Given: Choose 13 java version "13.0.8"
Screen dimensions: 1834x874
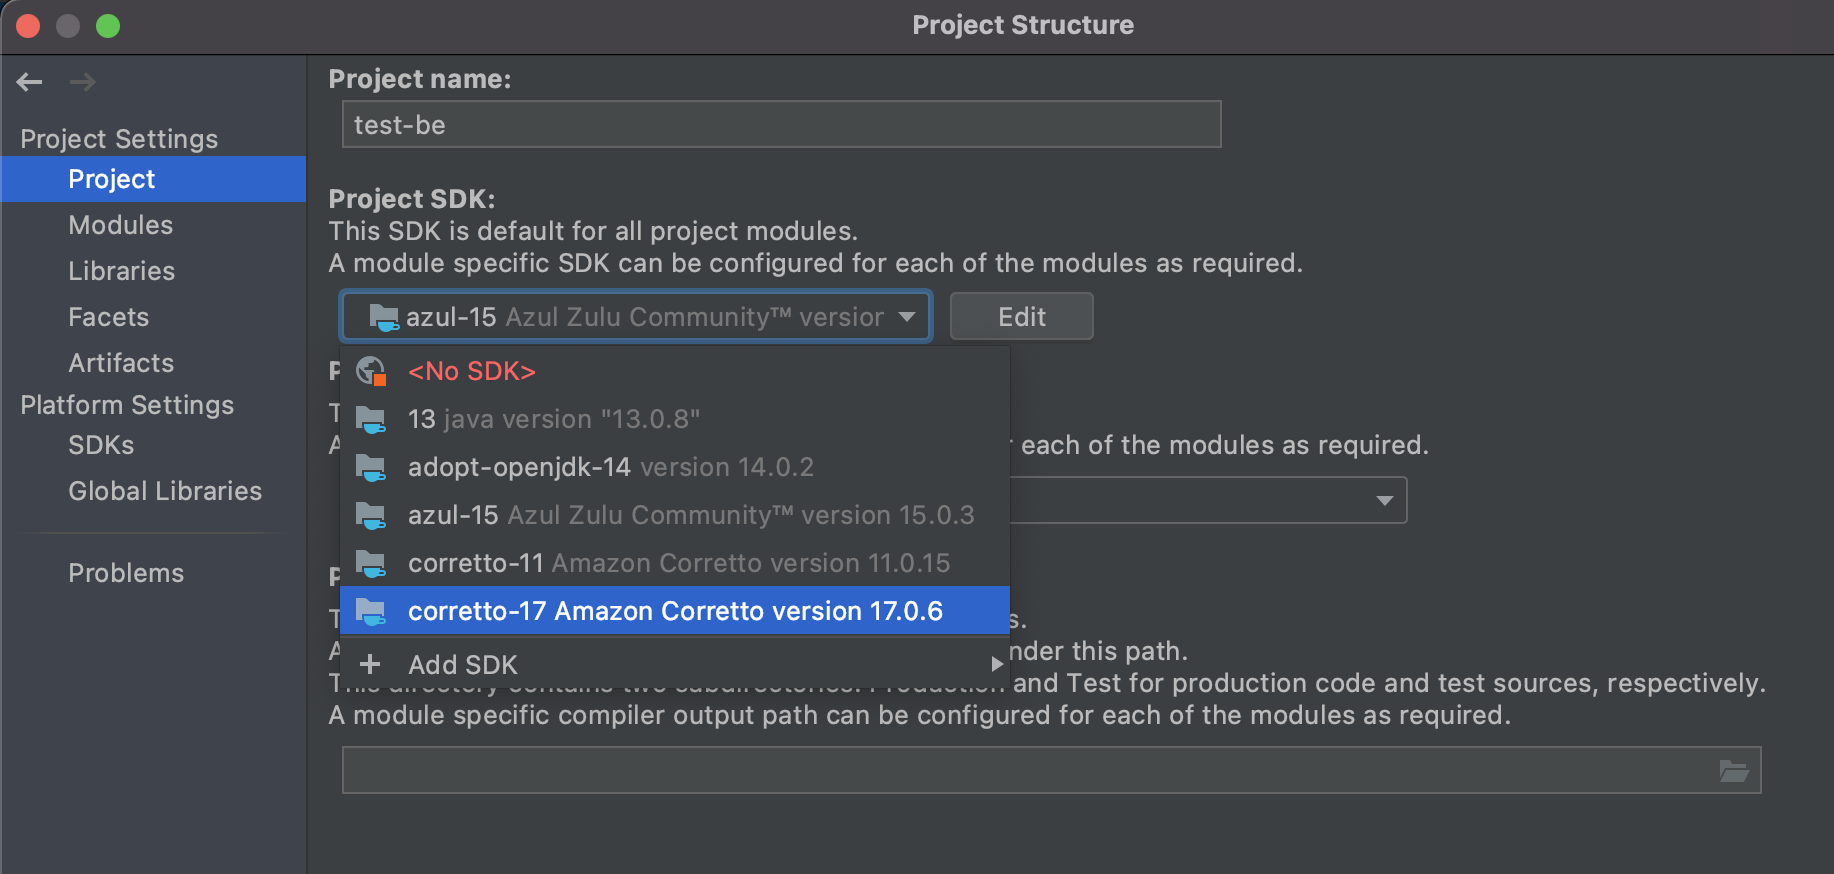Looking at the screenshot, I should (x=675, y=419).
